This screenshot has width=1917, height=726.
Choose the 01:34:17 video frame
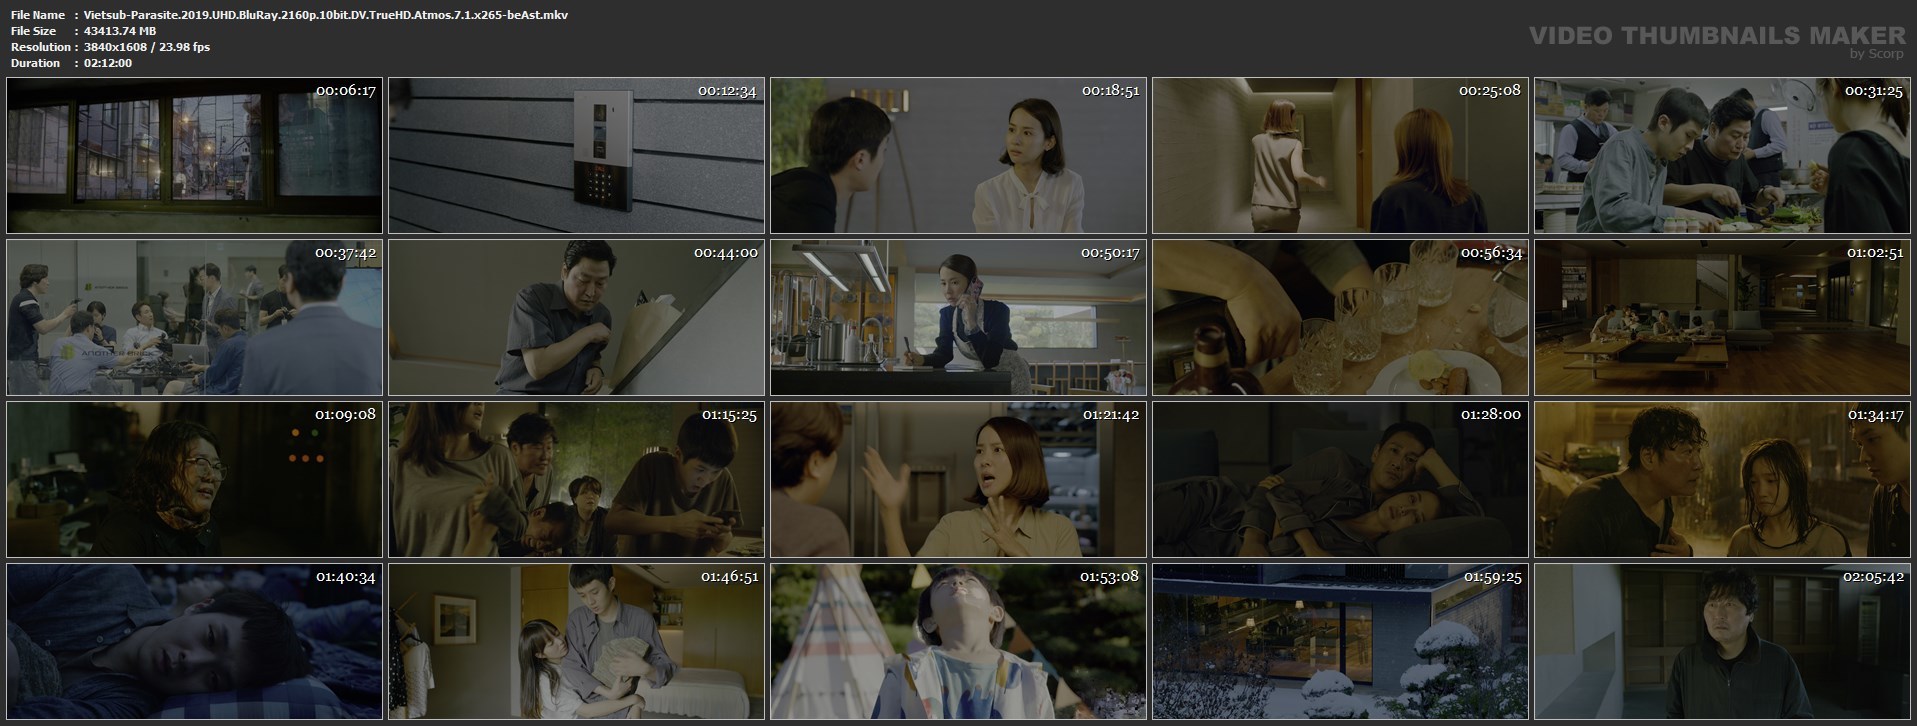click(x=1722, y=479)
